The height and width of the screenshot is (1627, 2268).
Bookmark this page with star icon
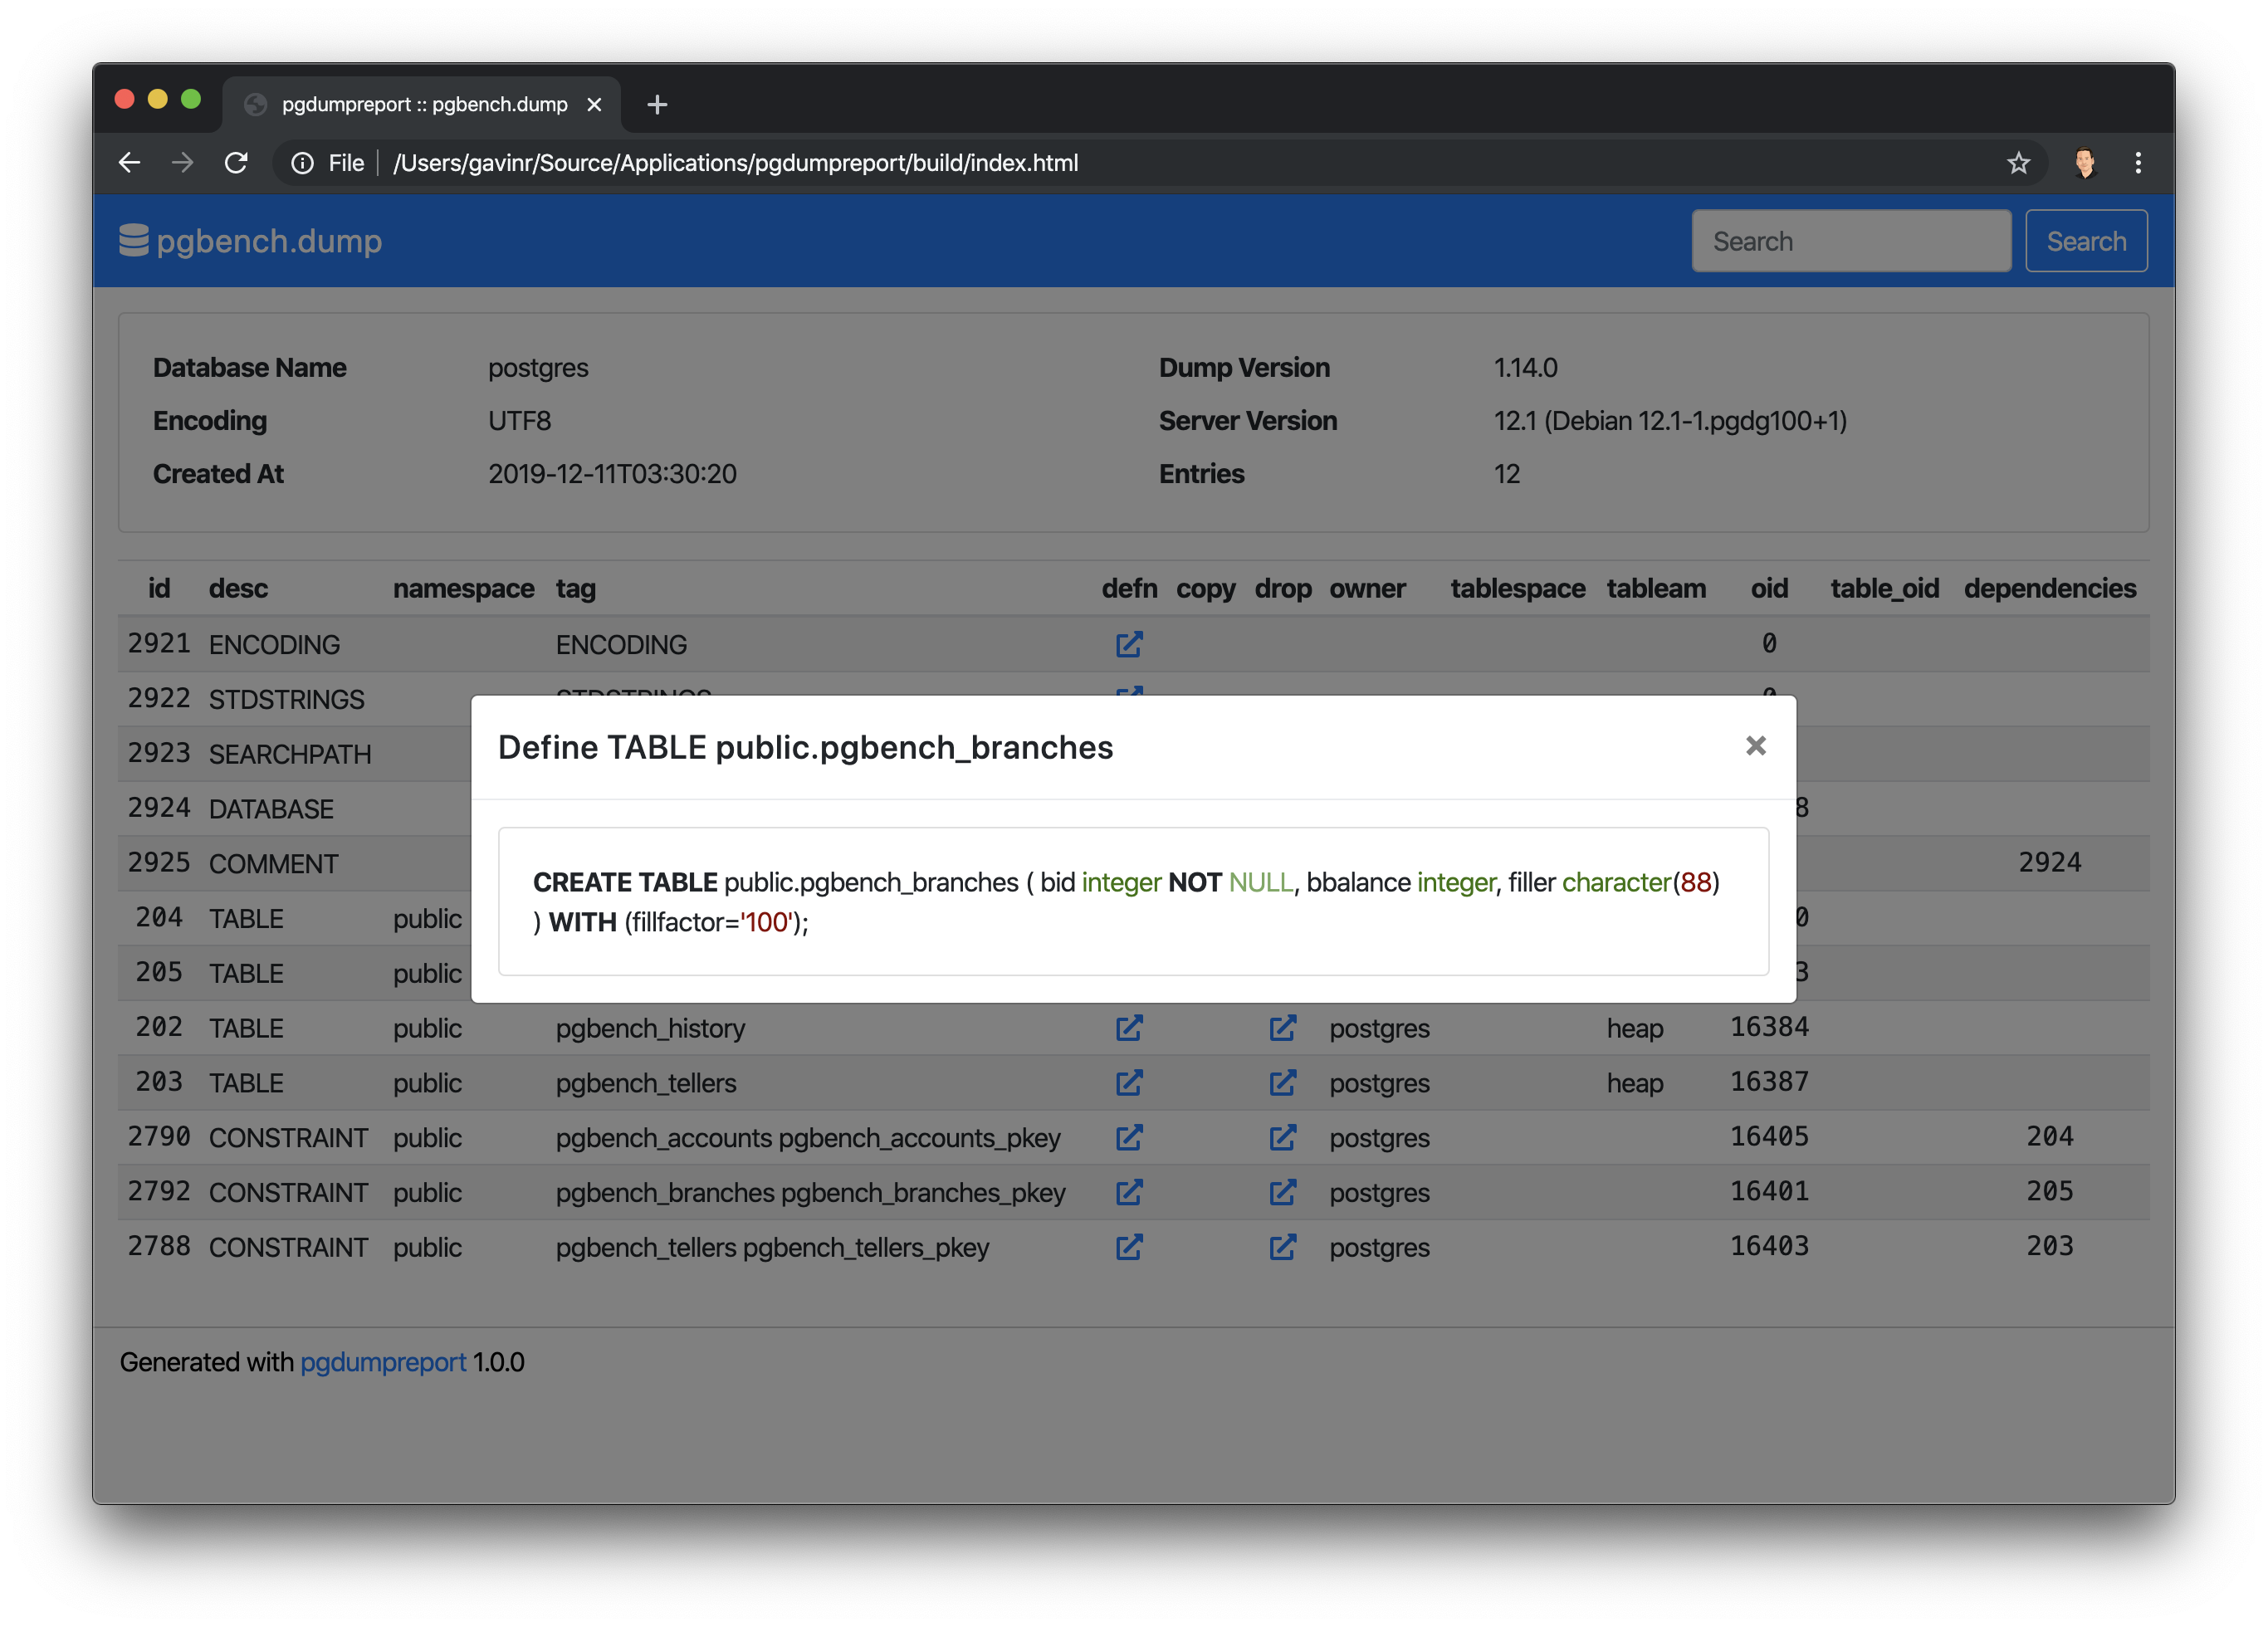click(x=2018, y=163)
